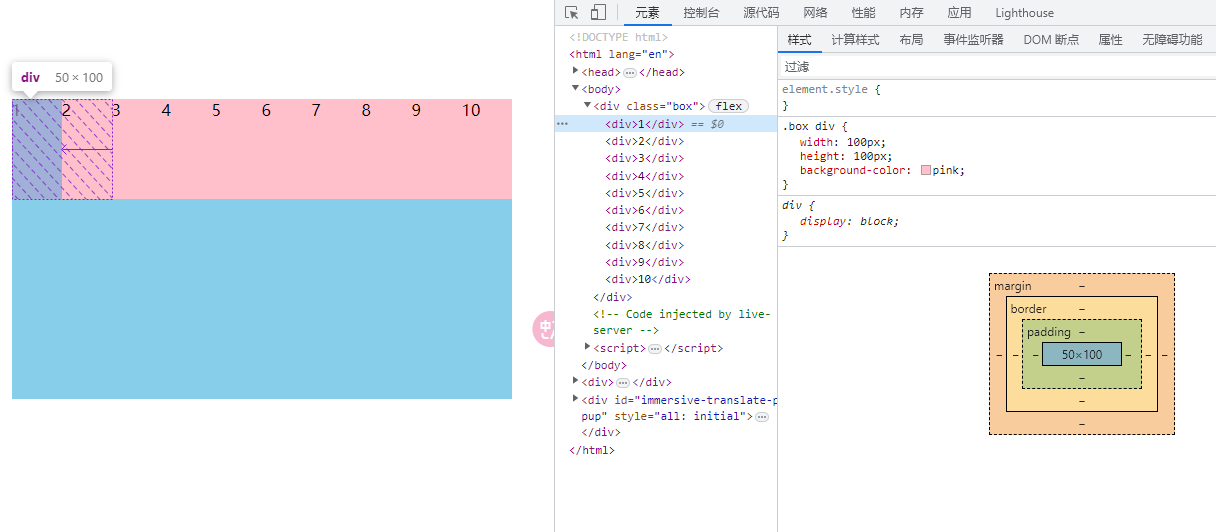
Task: Expand the head element node
Action: click(575, 71)
